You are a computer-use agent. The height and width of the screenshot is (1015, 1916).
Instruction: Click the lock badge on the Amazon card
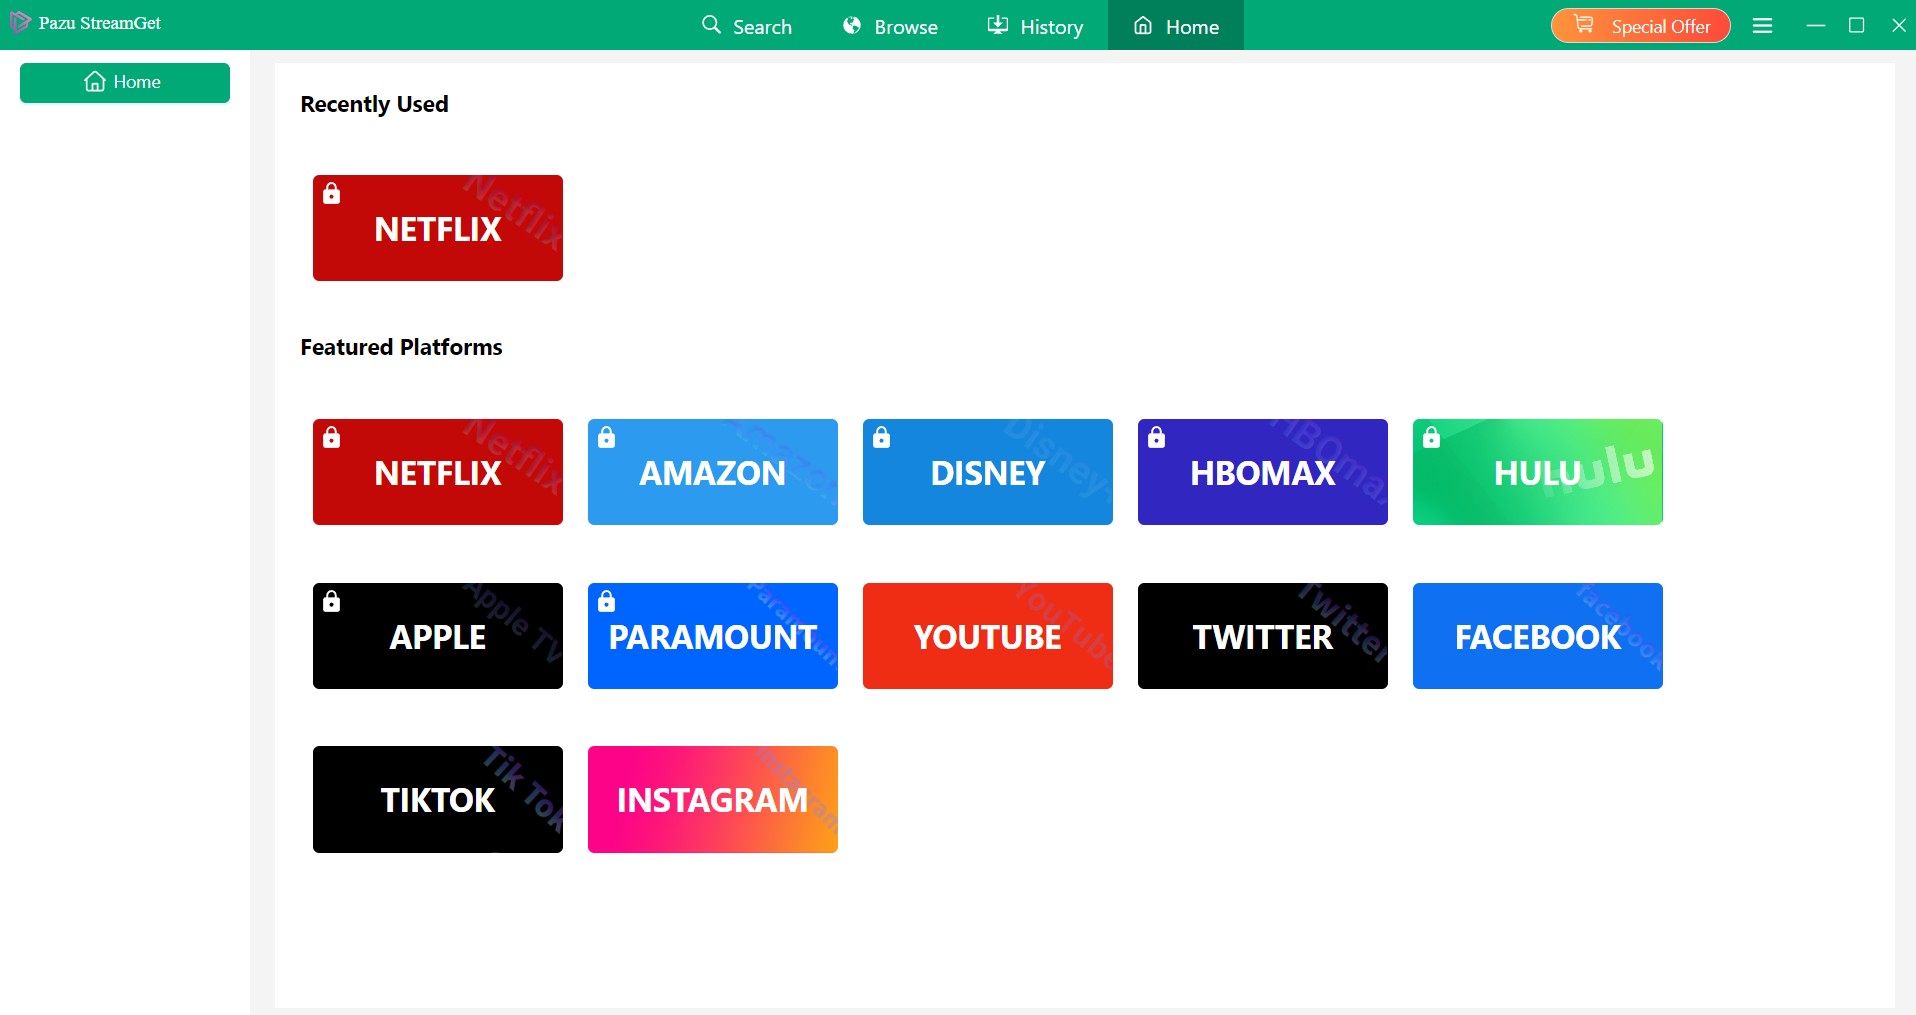[x=607, y=437]
